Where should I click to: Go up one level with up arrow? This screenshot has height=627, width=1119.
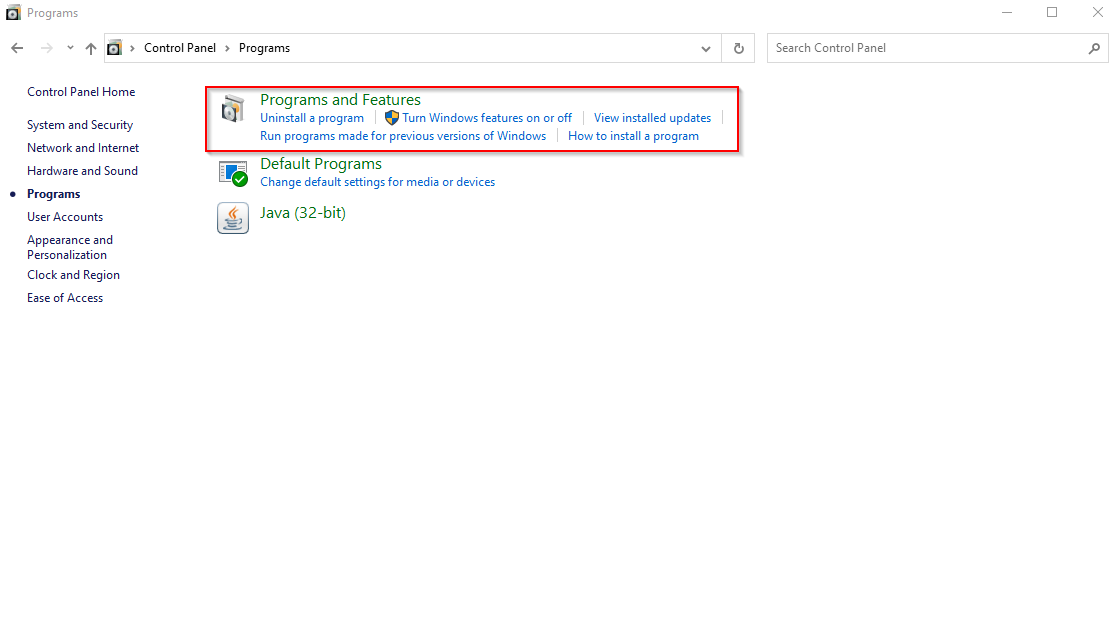click(x=91, y=48)
